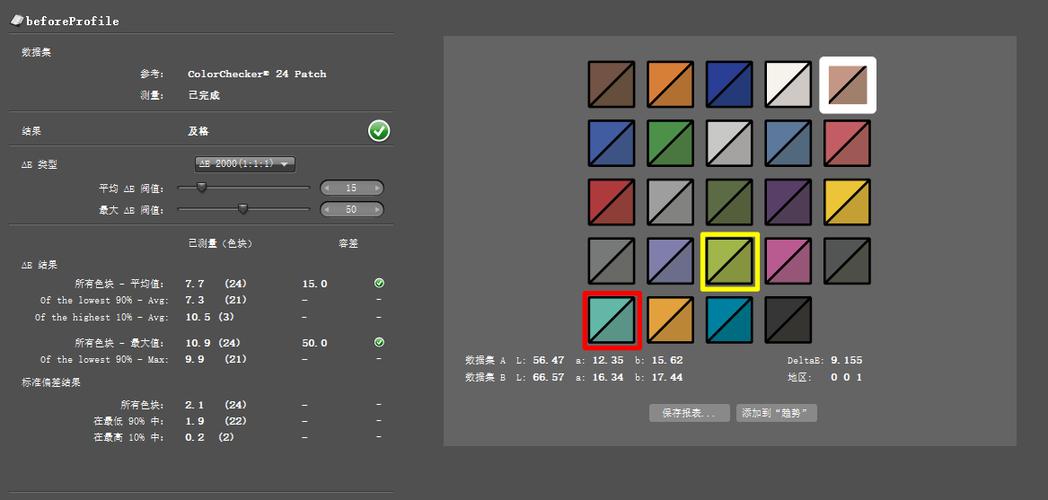Click the small green check next to 15.0 tolerance
Image resolution: width=1048 pixels, height=500 pixels.
(x=379, y=283)
